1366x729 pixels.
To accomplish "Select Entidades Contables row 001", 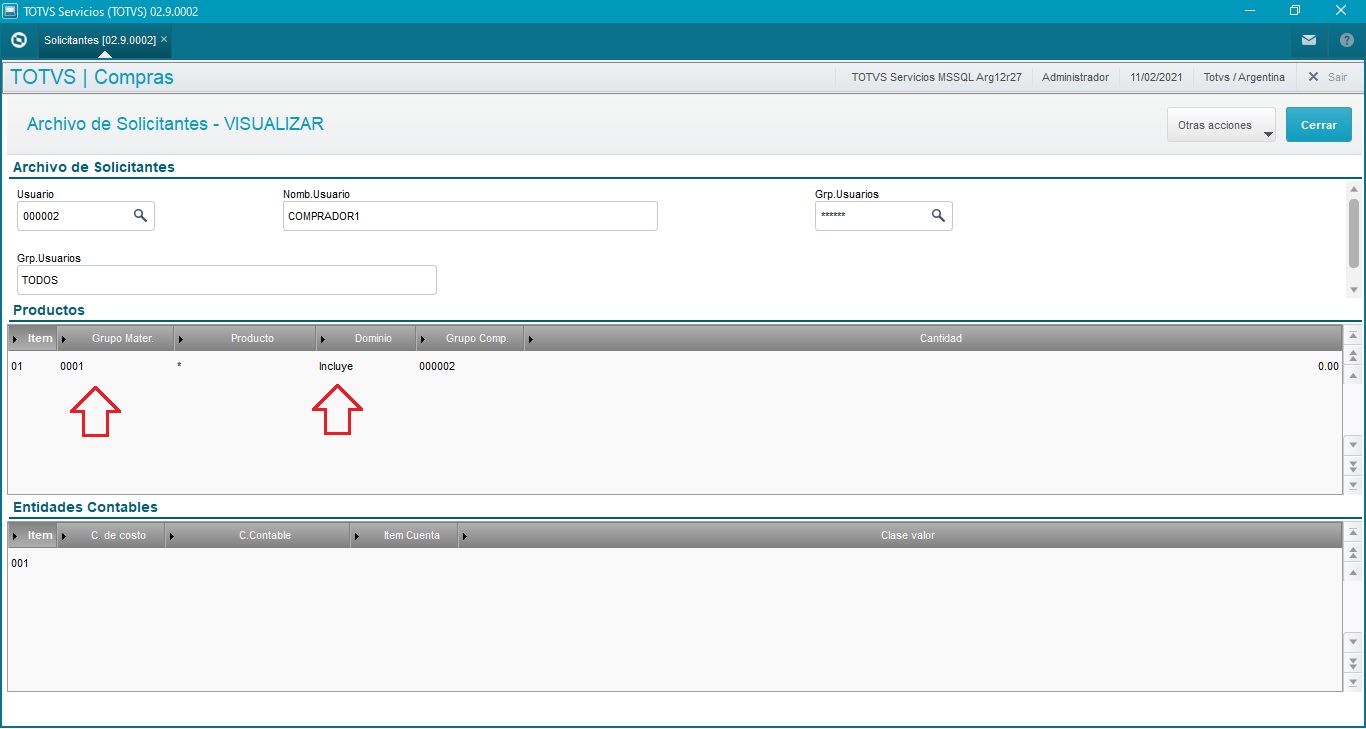I will [20, 563].
